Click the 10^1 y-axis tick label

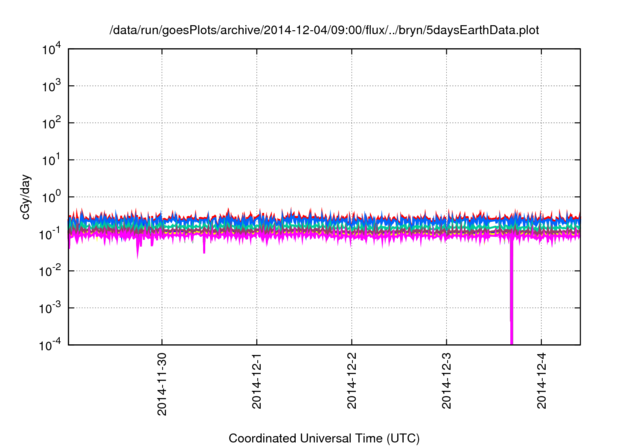(51, 160)
